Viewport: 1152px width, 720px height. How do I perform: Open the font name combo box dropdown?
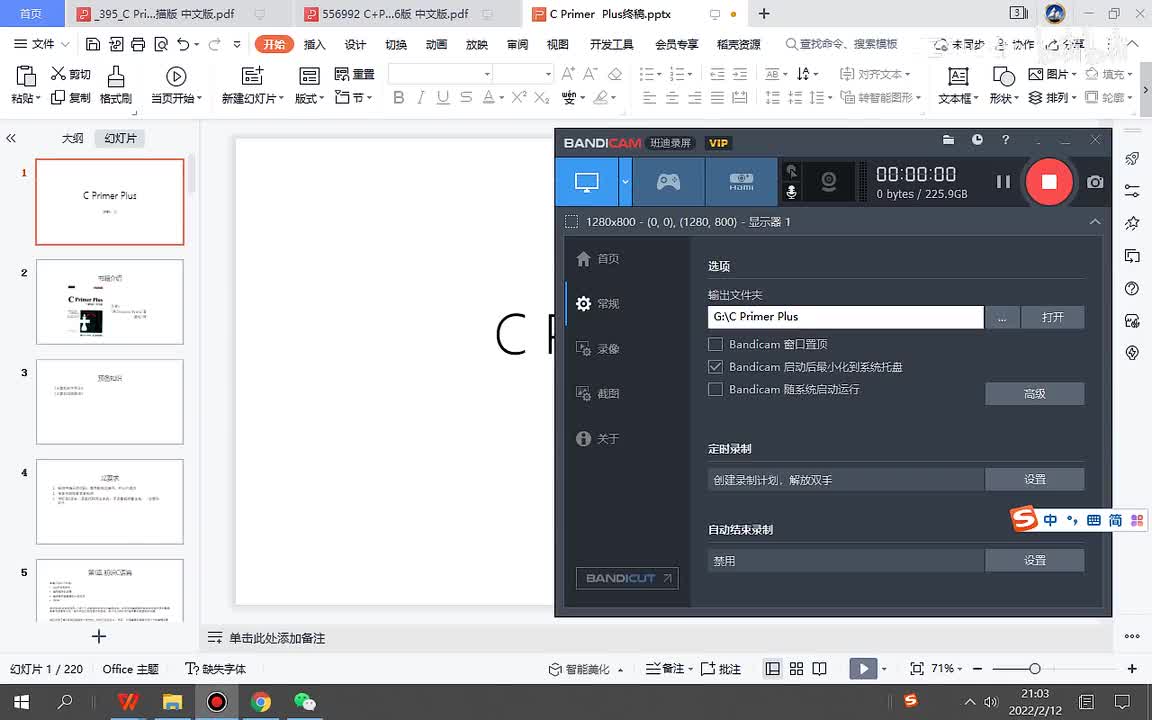pos(486,74)
